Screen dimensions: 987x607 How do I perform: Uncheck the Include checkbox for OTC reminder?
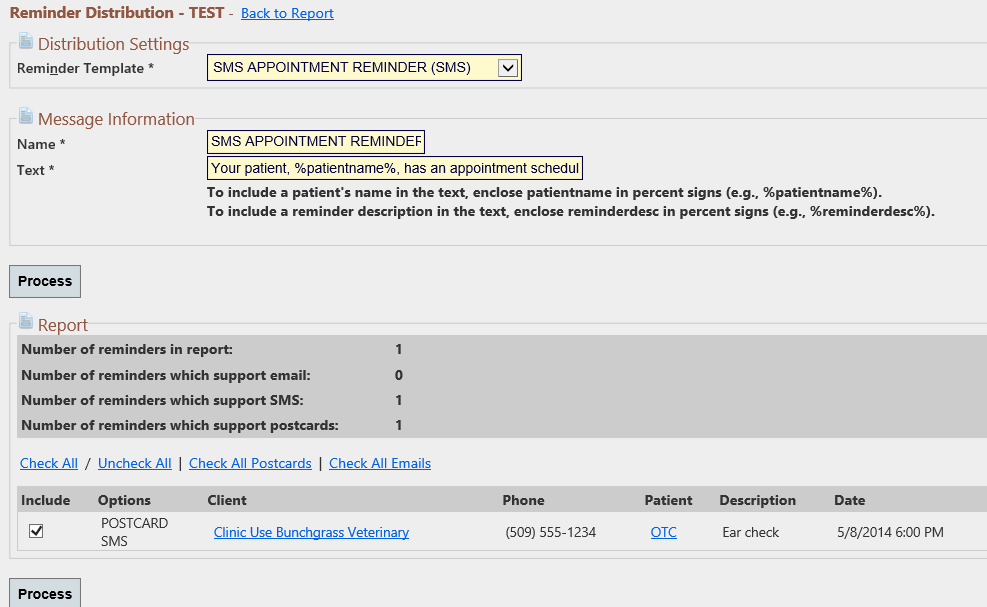37,531
